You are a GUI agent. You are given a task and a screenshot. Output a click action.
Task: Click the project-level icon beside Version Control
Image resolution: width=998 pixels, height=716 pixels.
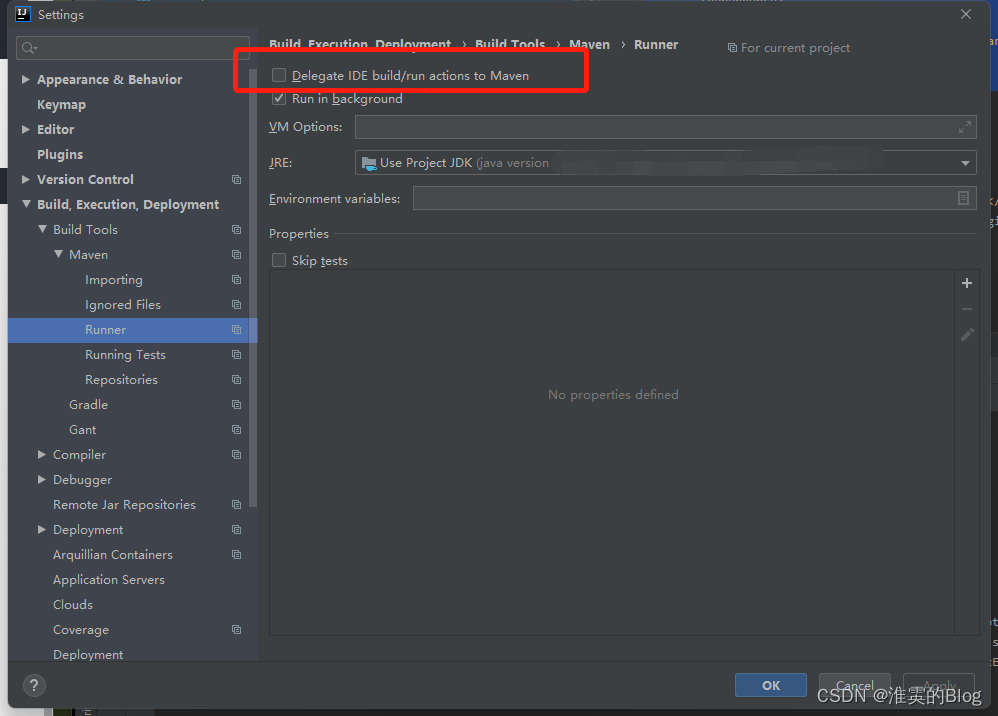236,179
